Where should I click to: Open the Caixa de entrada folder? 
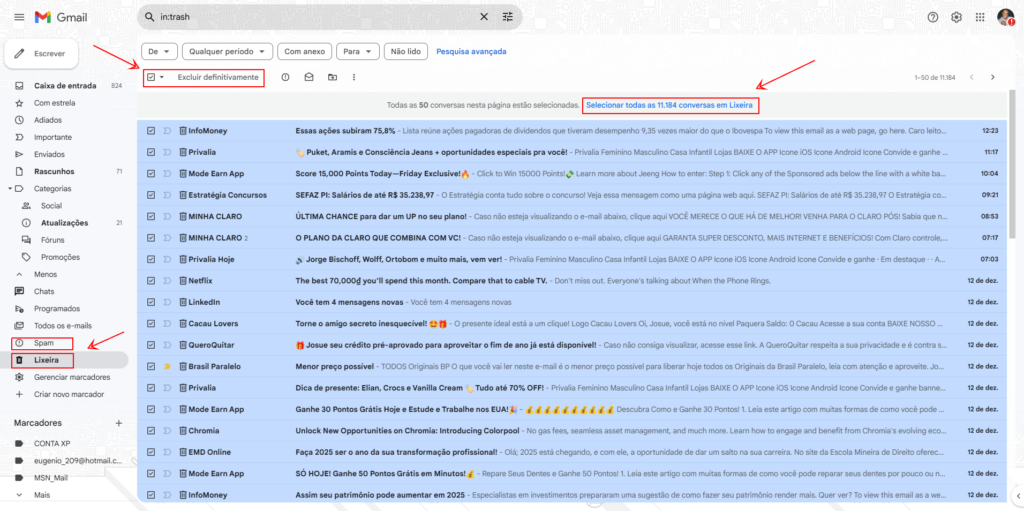pos(64,86)
